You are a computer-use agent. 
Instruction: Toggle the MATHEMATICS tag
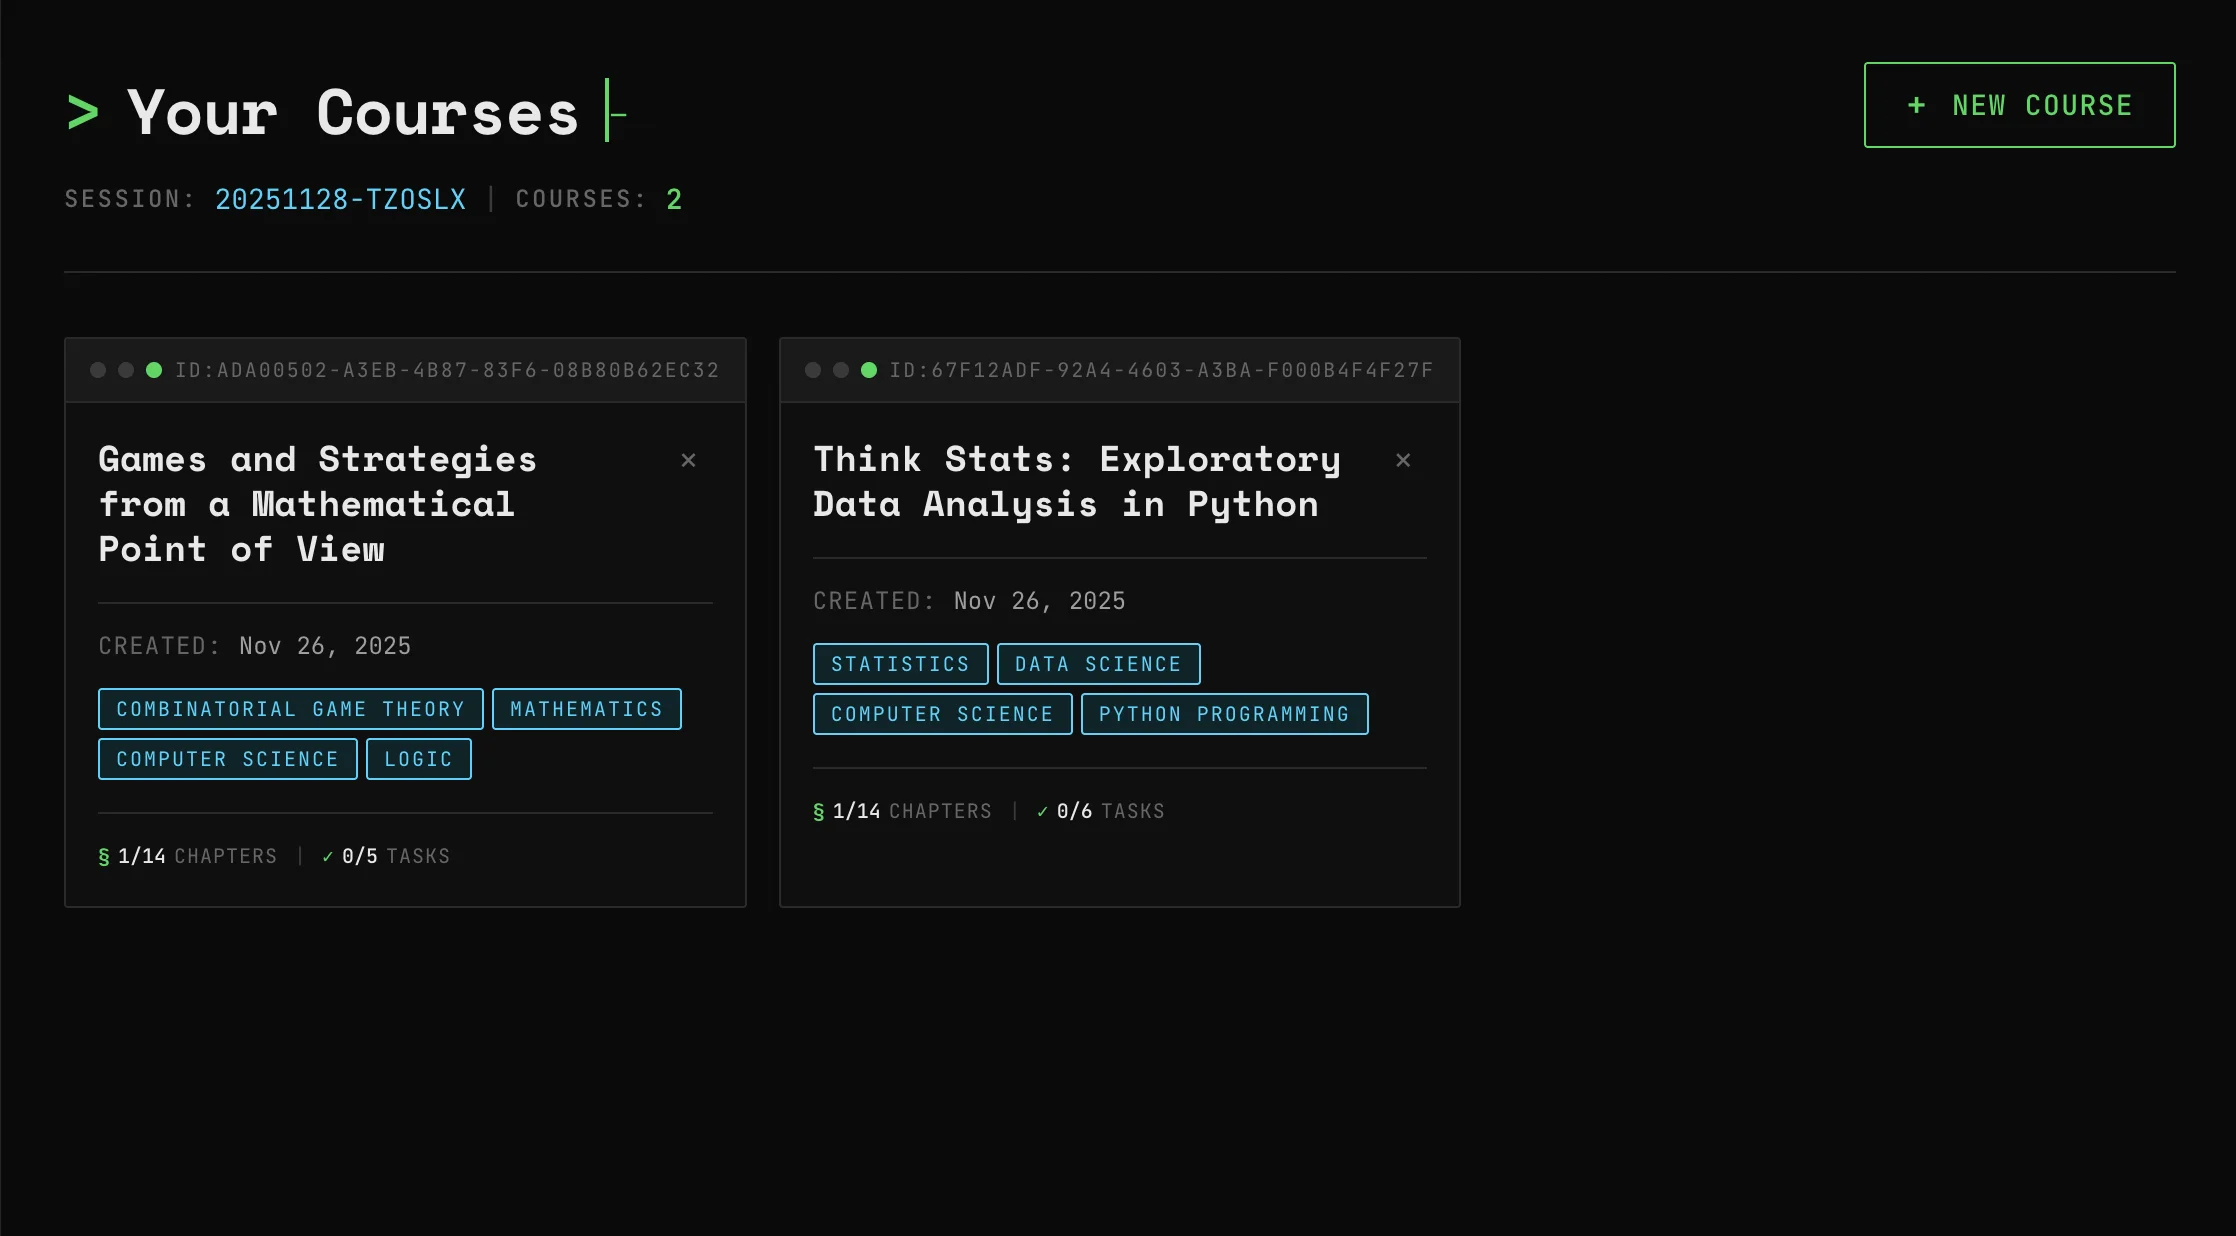(586, 708)
